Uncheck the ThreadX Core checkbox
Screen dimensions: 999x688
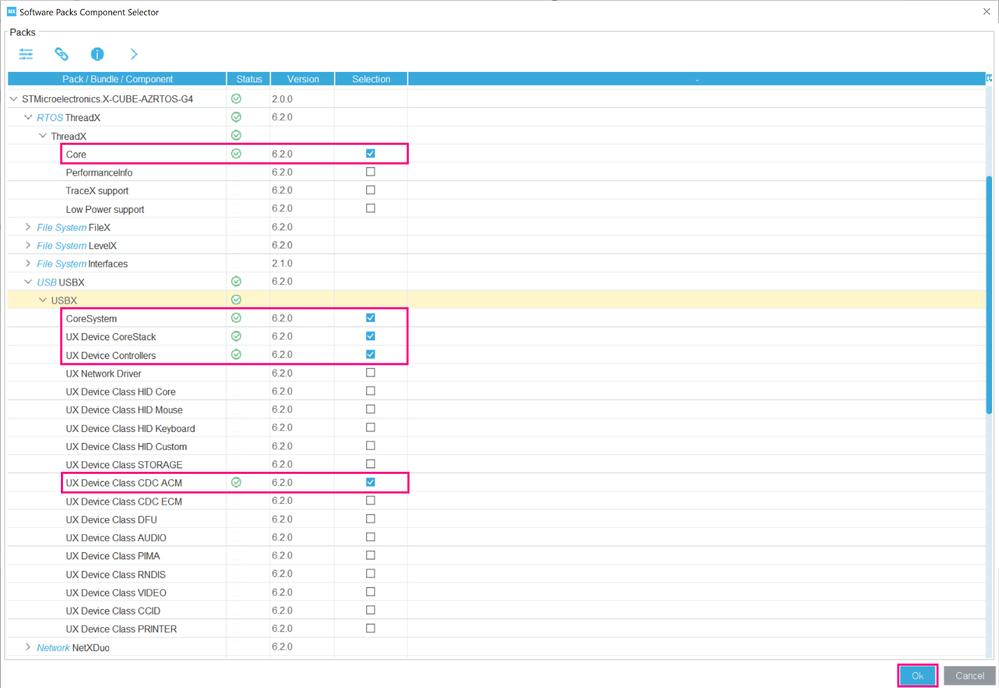point(371,154)
